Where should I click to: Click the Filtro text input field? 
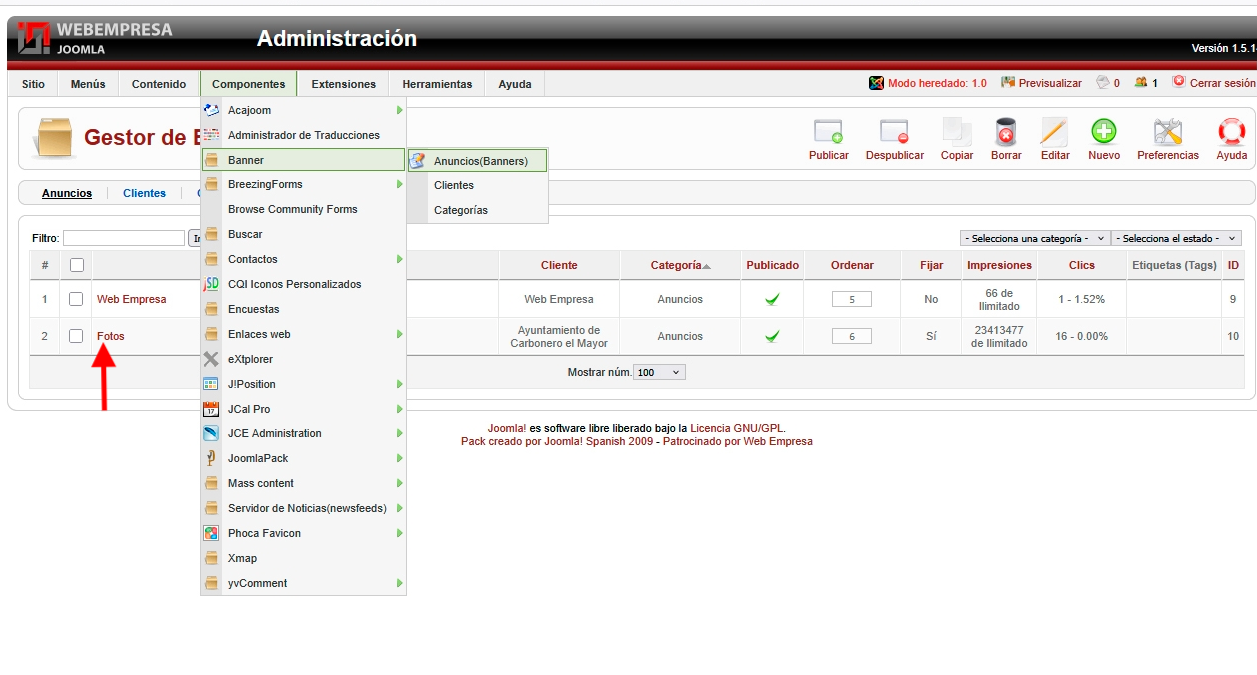tap(123, 238)
